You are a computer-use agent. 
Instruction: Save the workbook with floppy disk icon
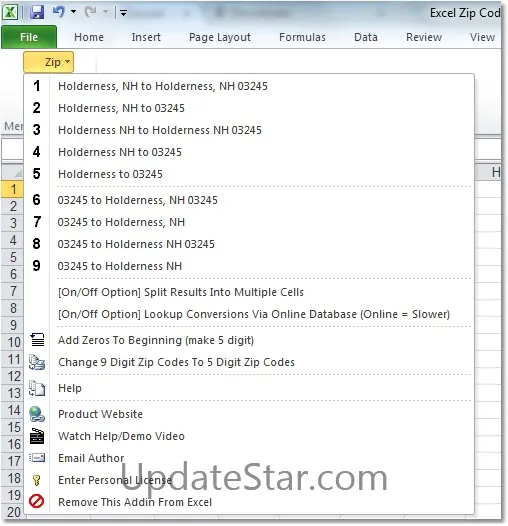[x=37, y=12]
